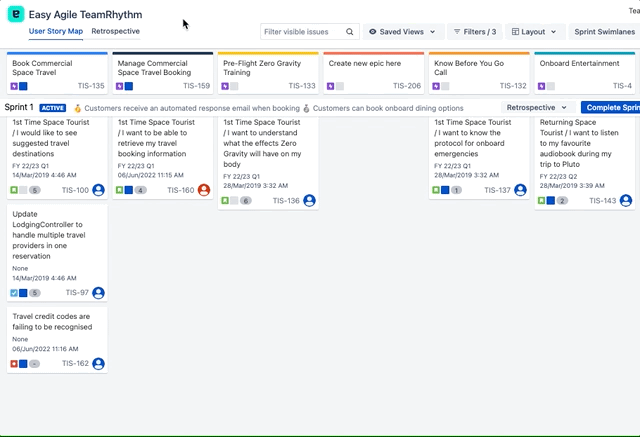640x437 pixels.
Task: Open the Saved Views dropdown
Action: (x=402, y=32)
